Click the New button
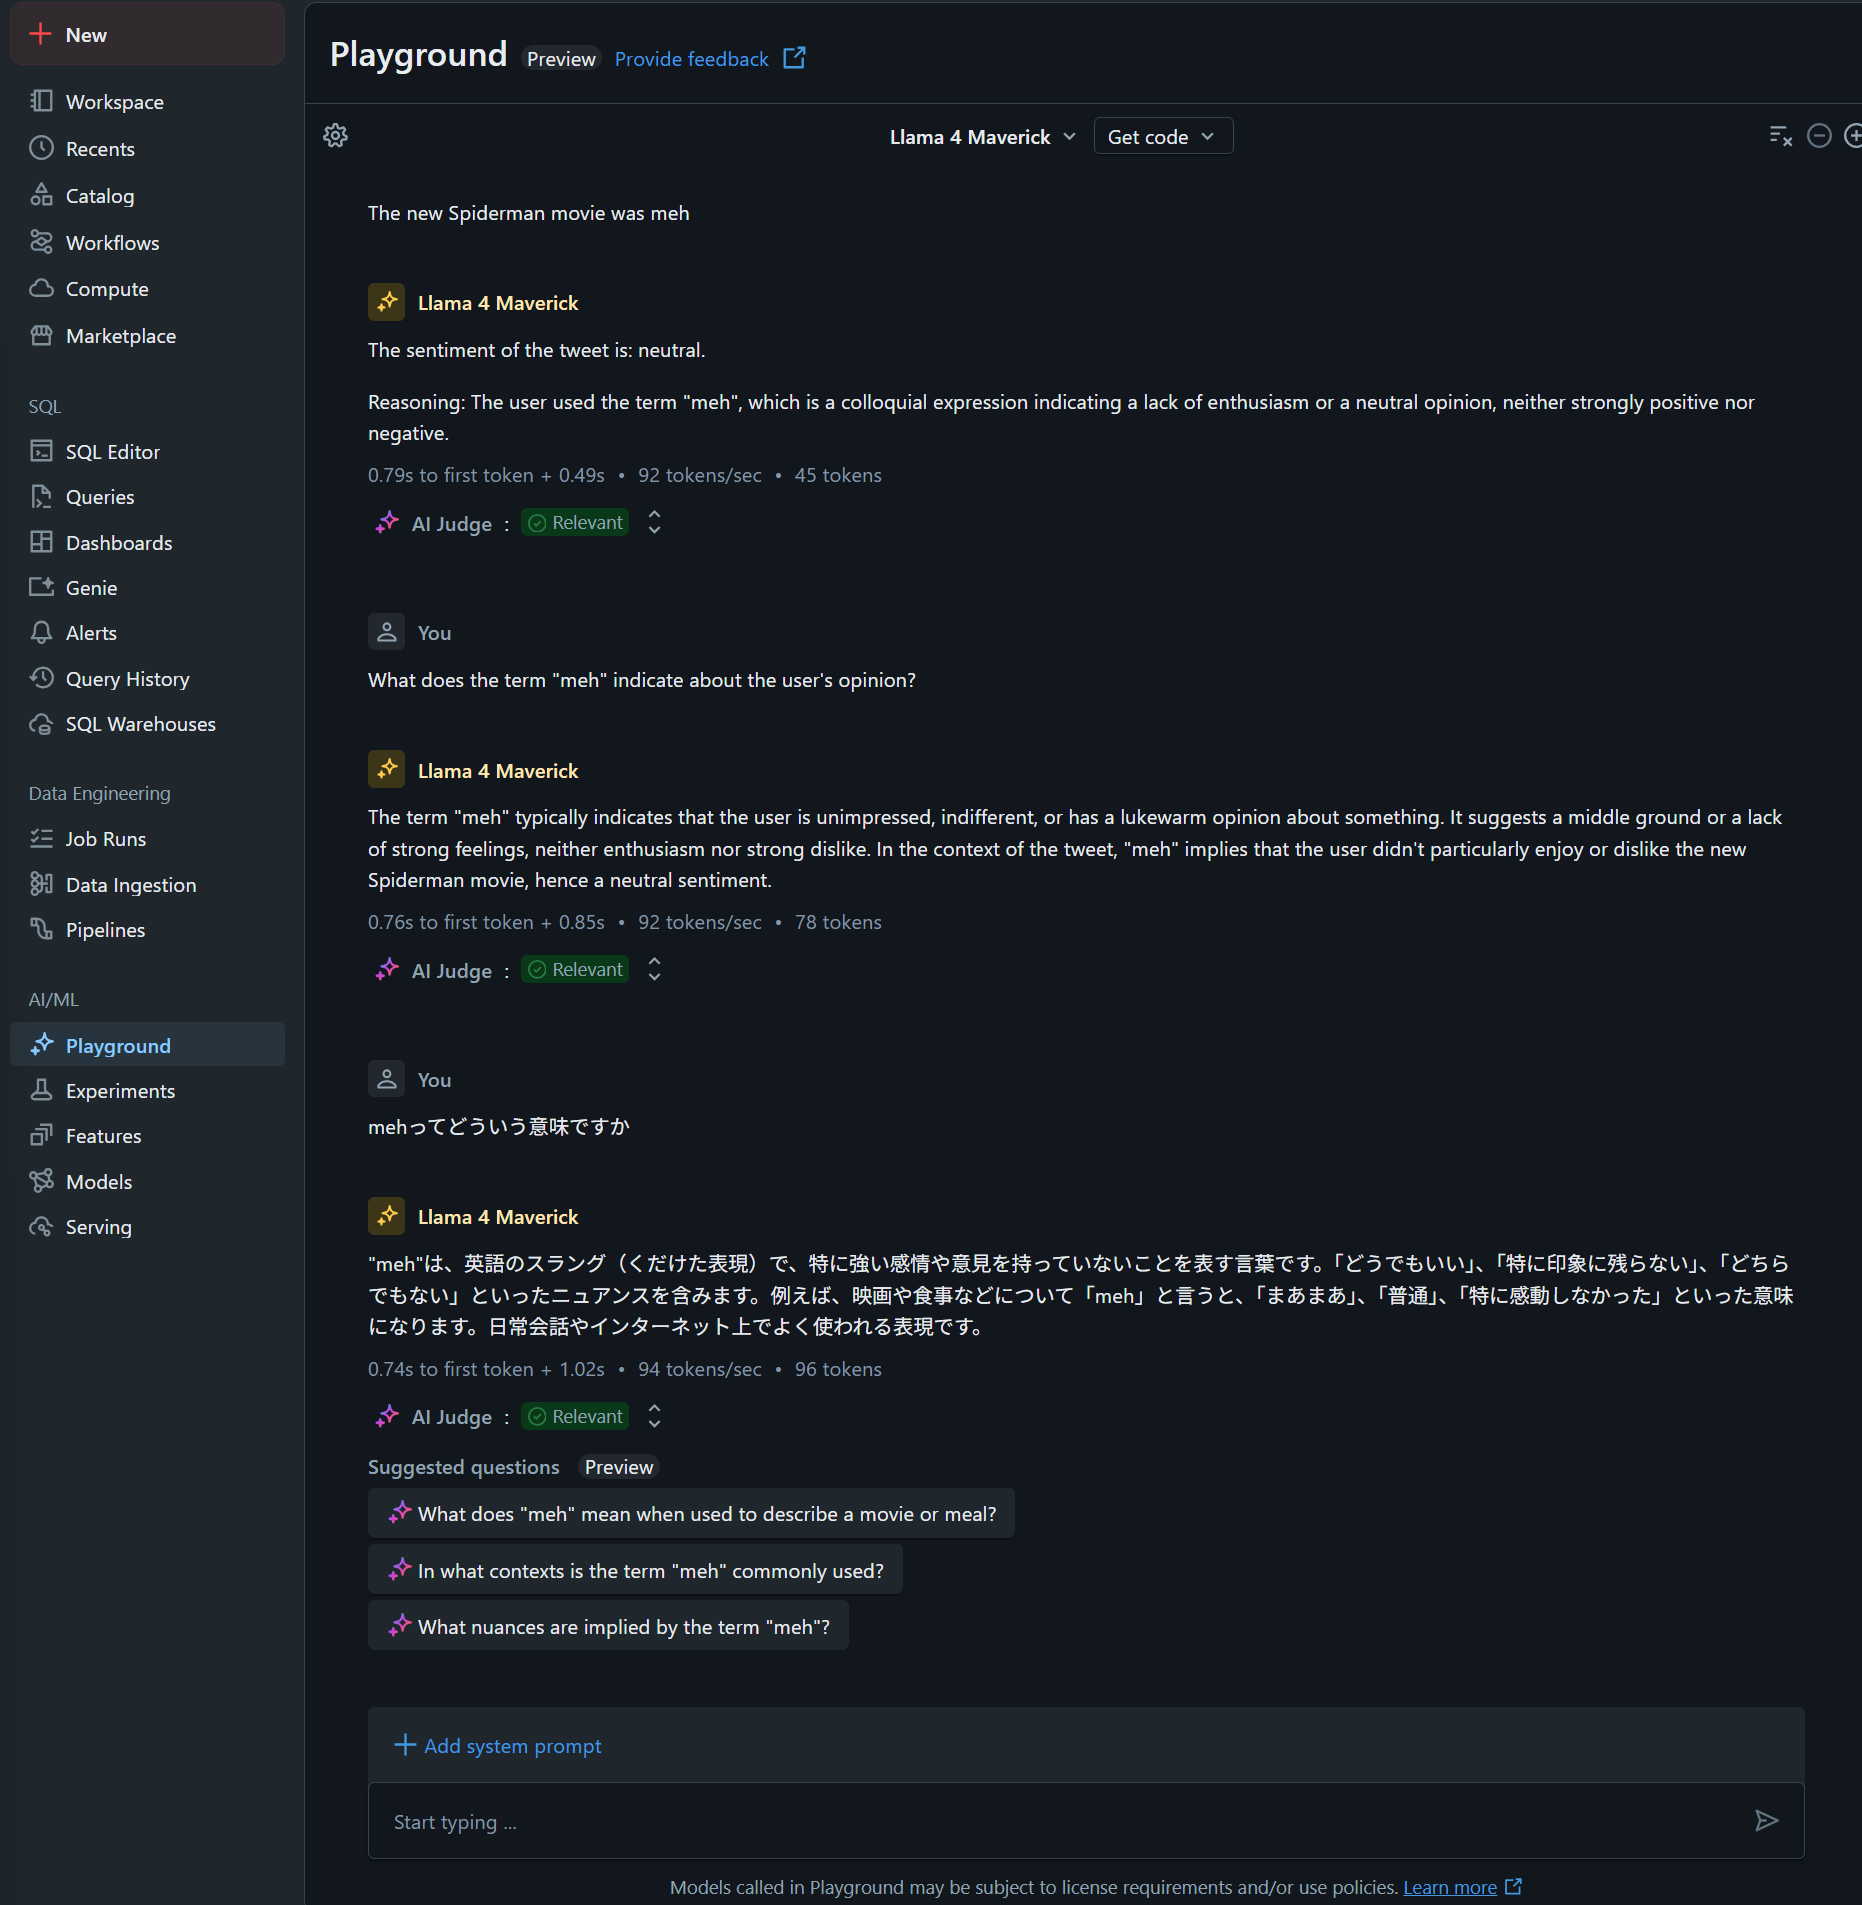The width and height of the screenshot is (1862, 1905). coord(147,35)
